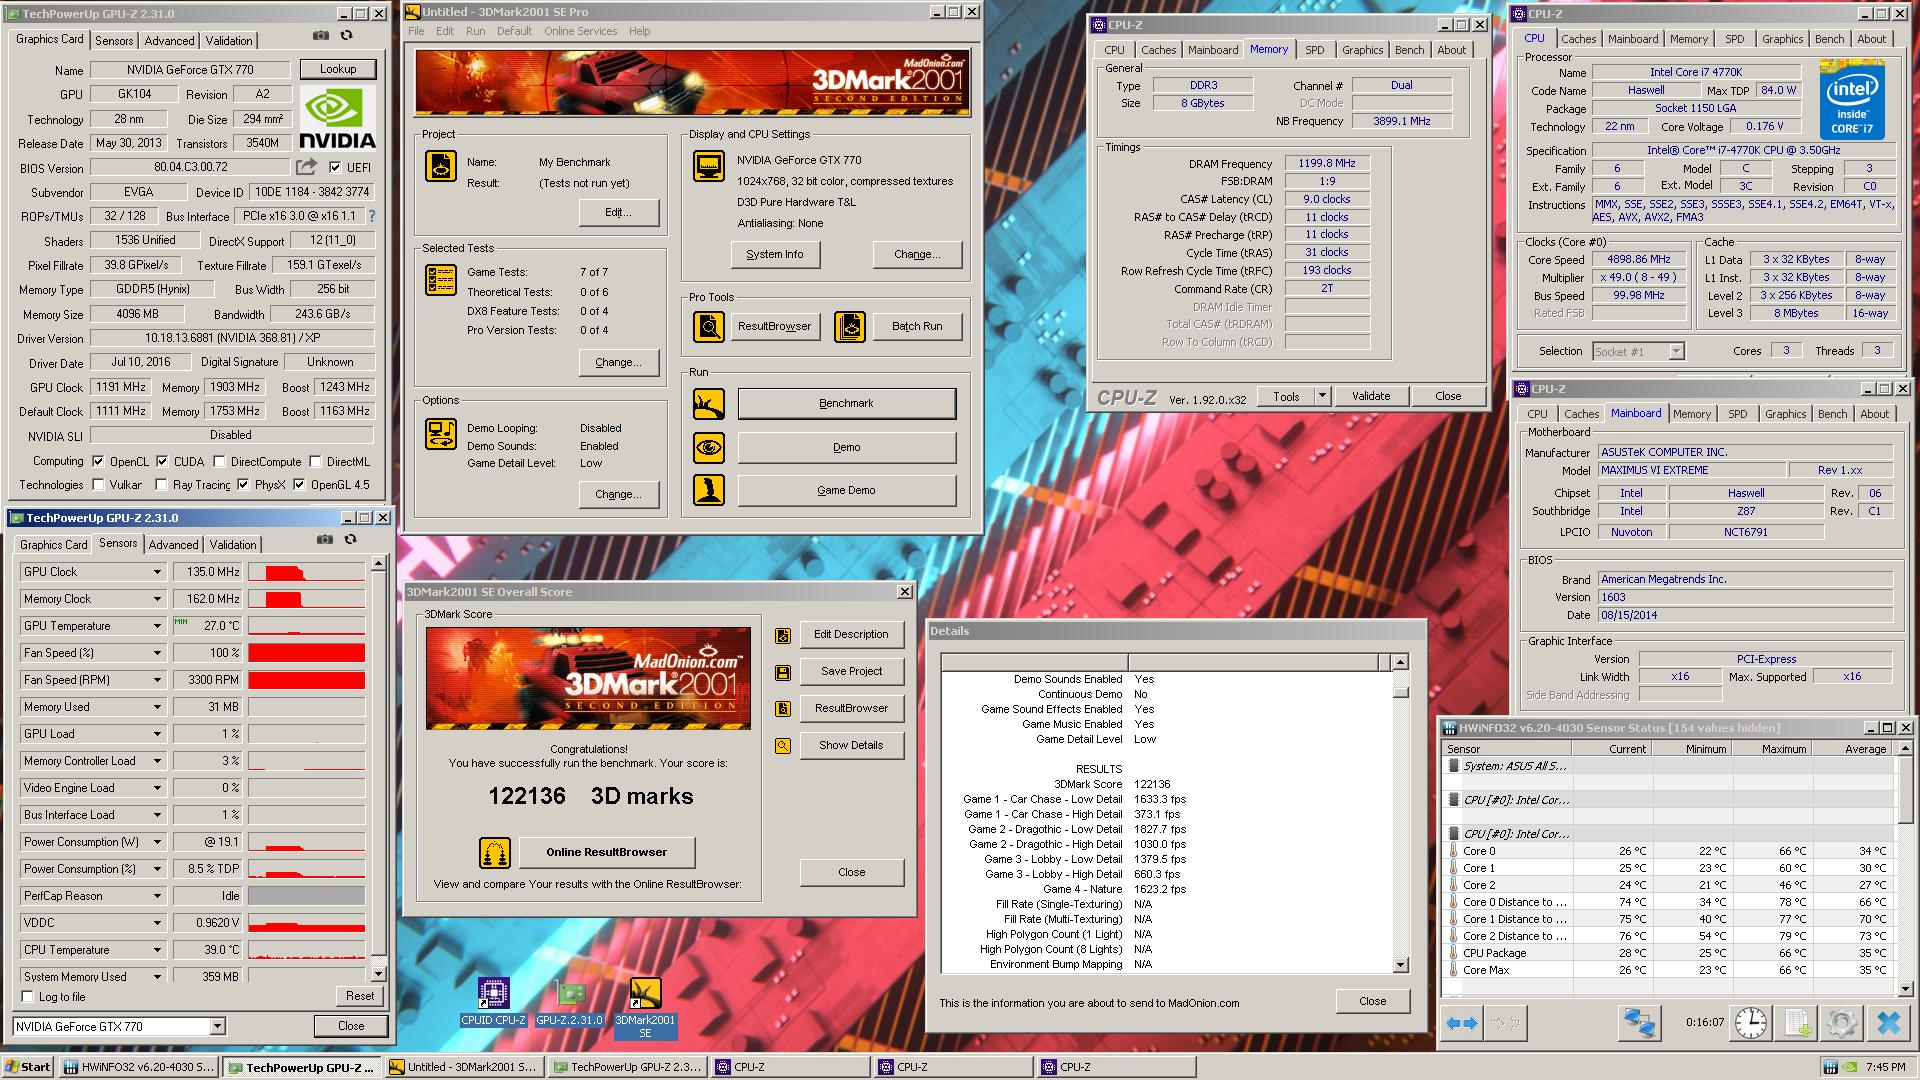Click HWiNFO sensor list scroll up arrow
1920x1080 pixels.
(1904, 748)
